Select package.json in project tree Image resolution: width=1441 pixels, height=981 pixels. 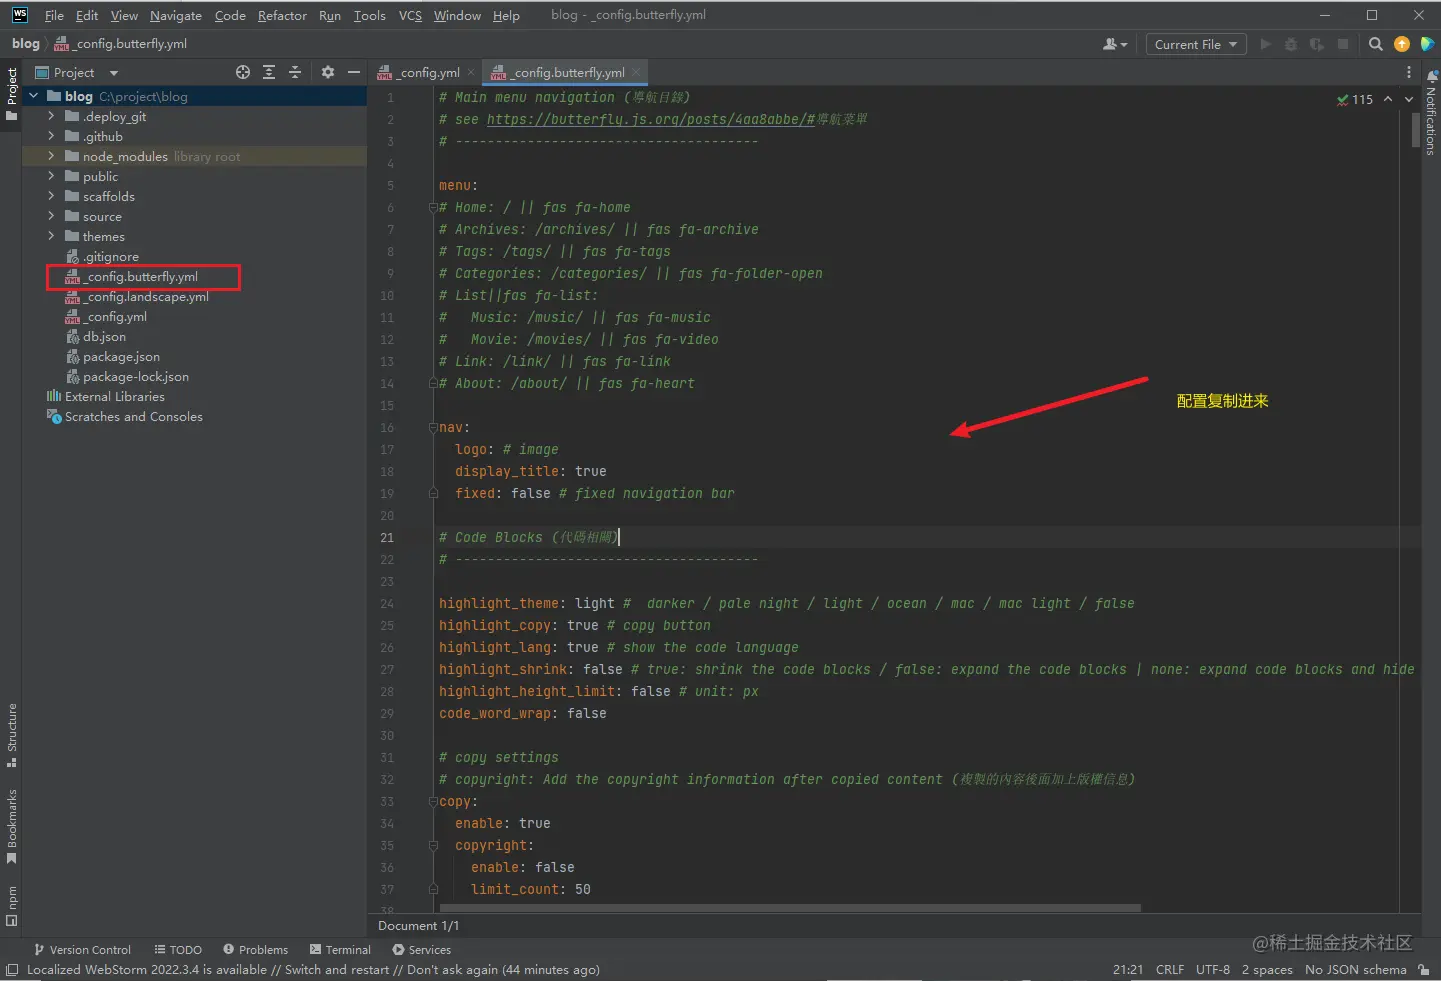click(x=112, y=356)
